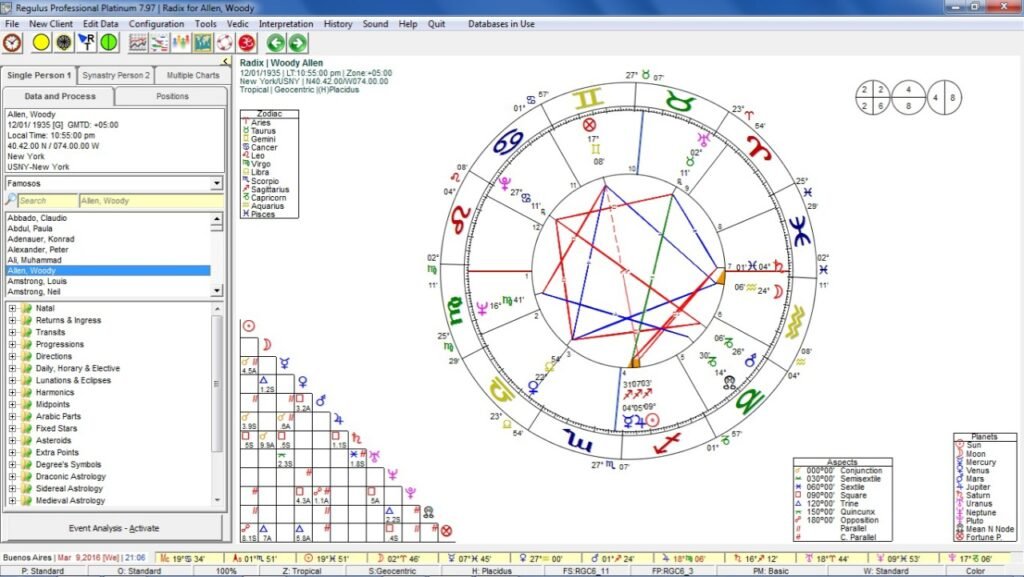Open the Interpretation menu
The height and width of the screenshot is (577, 1024).
point(286,23)
